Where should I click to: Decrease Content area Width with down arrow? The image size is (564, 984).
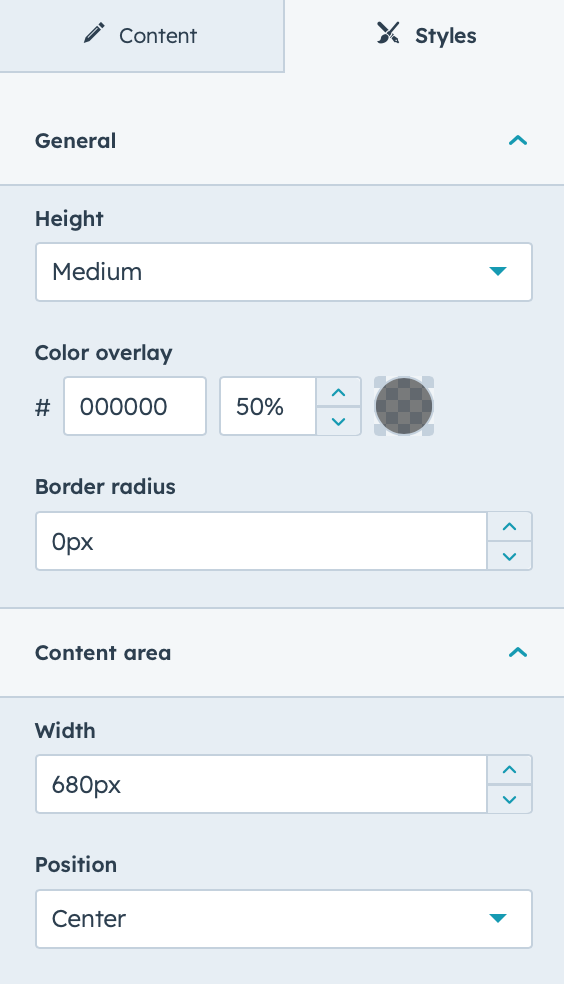pos(509,799)
